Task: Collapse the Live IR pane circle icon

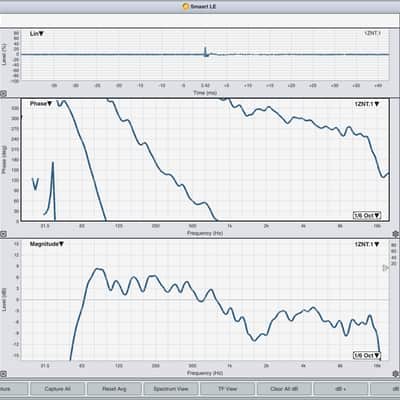Action: pos(3,94)
